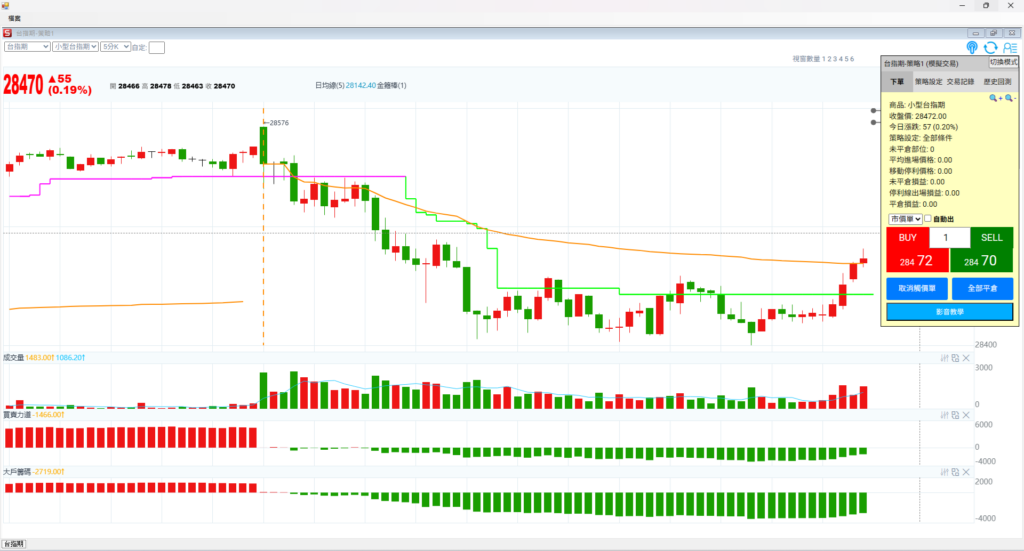1024x551 pixels.
Task: Open settings sliders icon of 成交量 panel
Action: [x=944, y=358]
